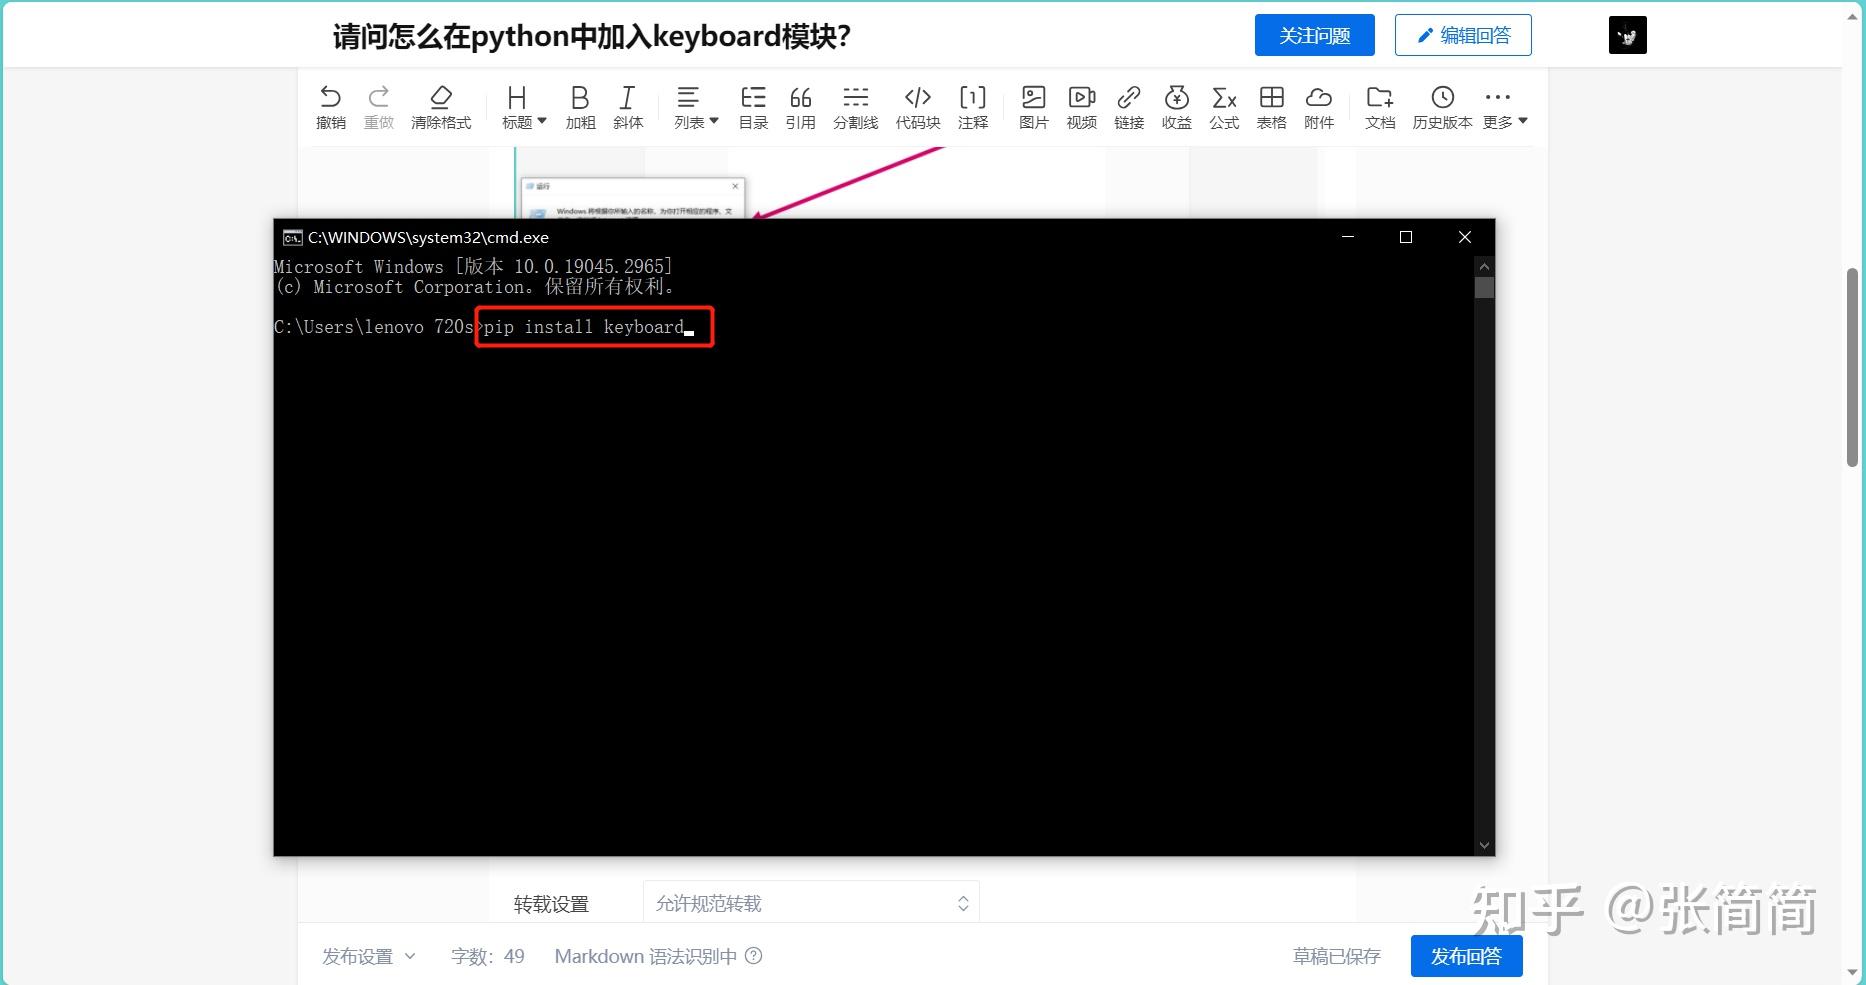Insert a code block
The image size is (1866, 985).
[917, 107]
